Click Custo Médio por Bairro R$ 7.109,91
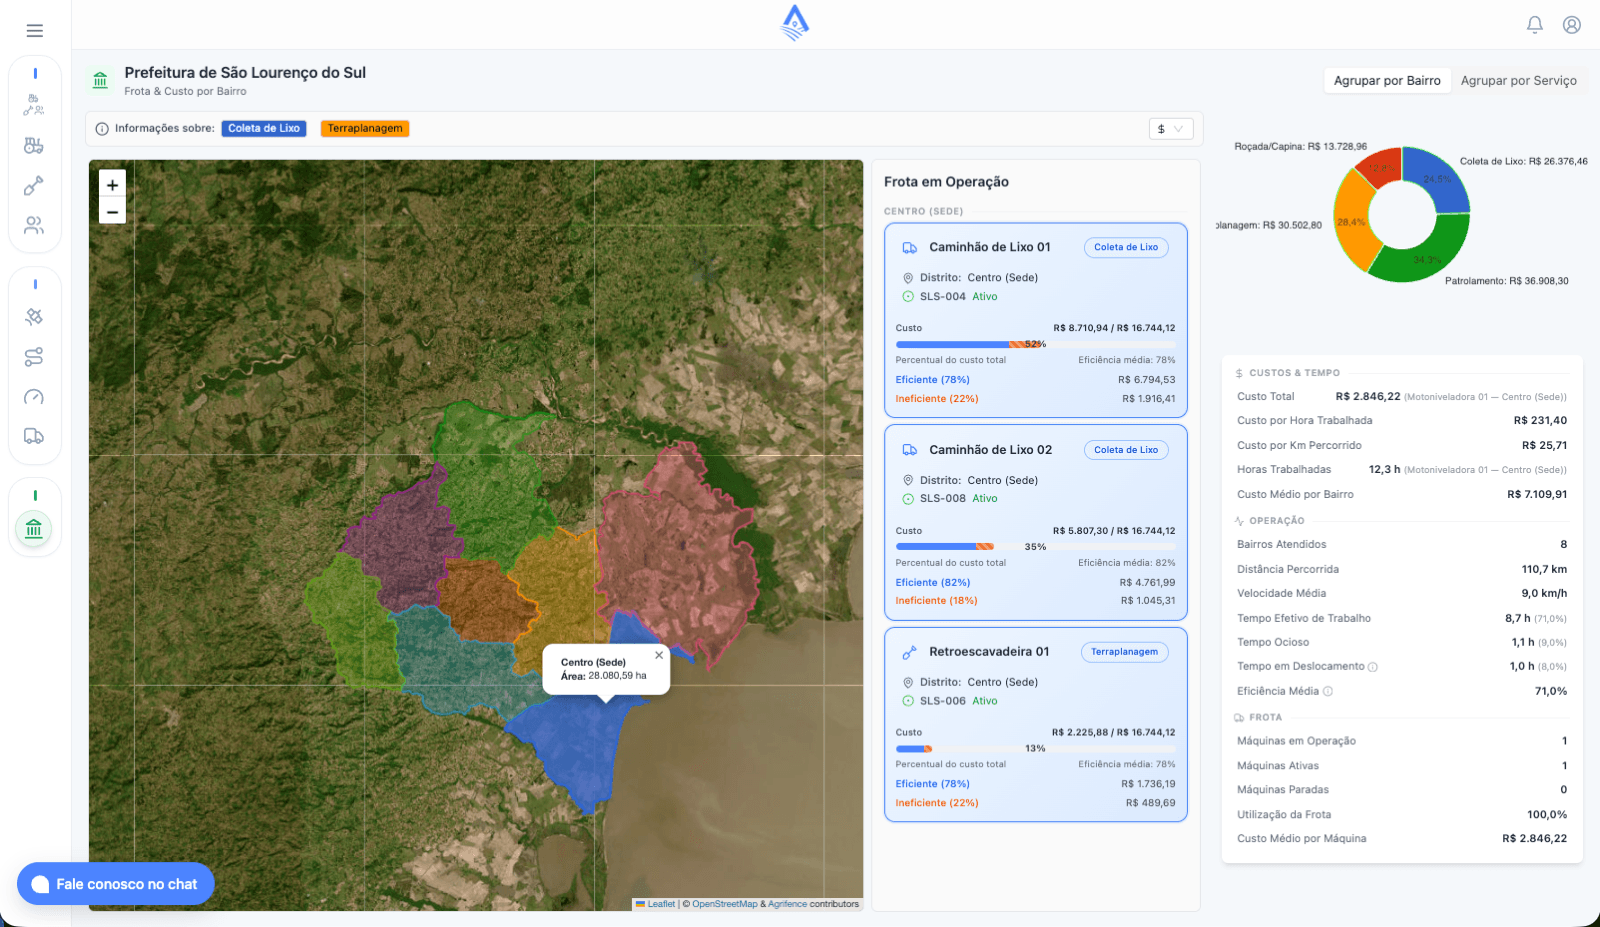 tap(1537, 495)
